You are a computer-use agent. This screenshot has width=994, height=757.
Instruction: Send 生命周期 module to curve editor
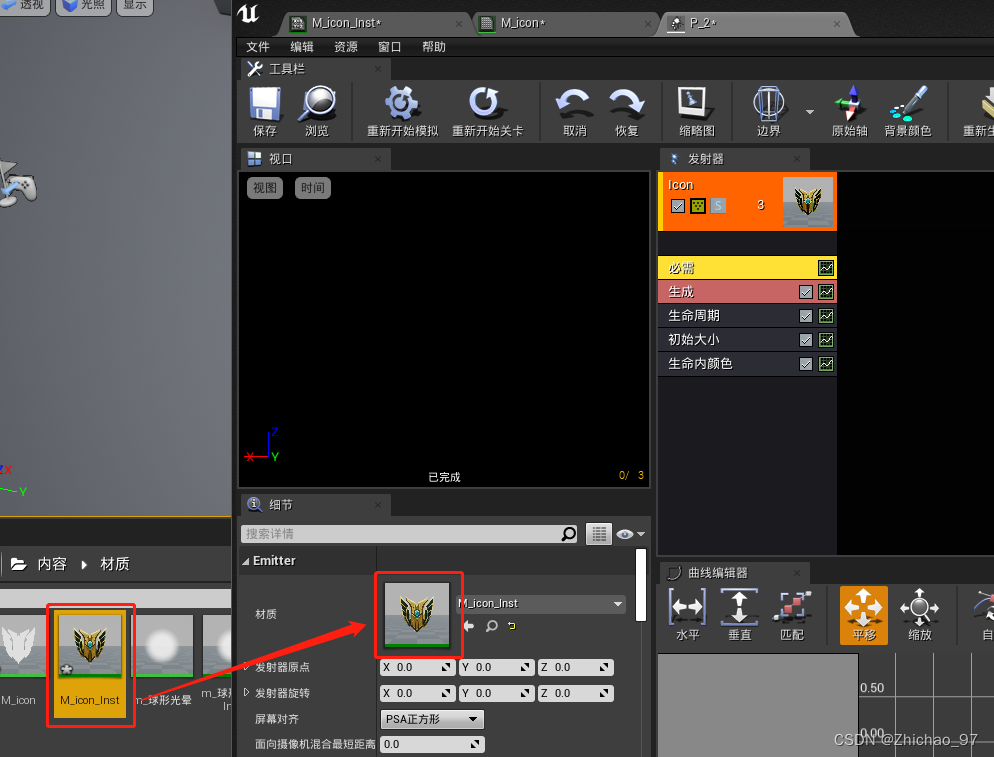[826, 316]
